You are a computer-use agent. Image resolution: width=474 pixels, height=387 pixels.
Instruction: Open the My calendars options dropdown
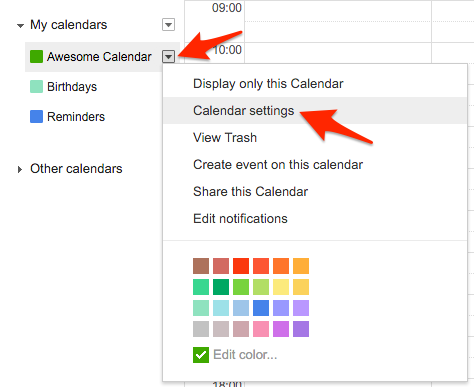168,25
